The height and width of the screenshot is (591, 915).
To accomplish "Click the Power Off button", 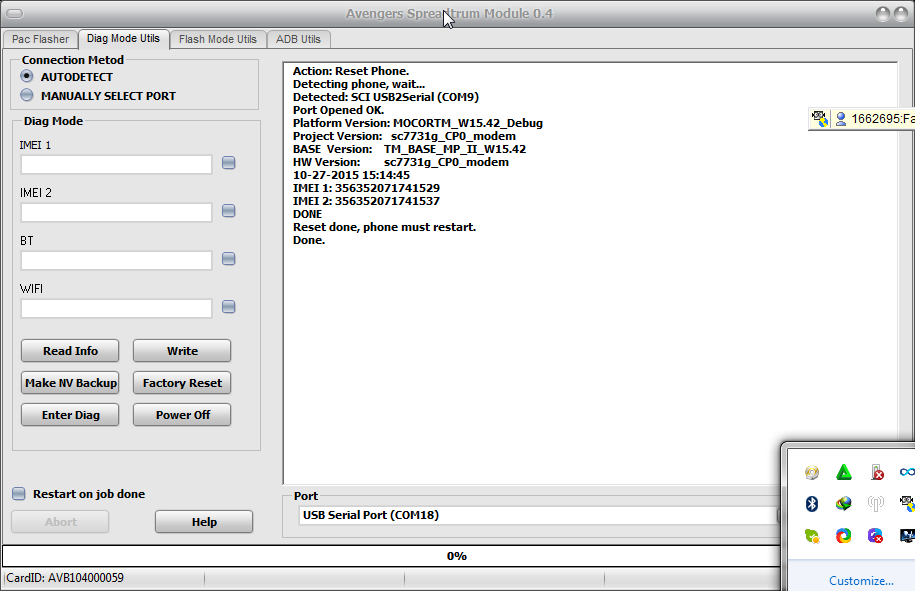I will [x=182, y=415].
